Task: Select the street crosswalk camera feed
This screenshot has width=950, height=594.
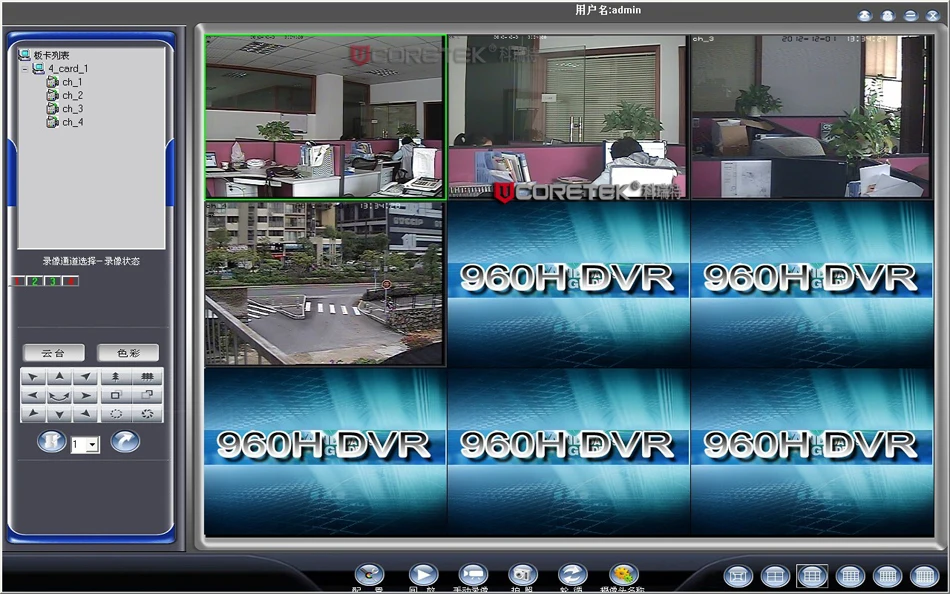Action: [x=324, y=284]
